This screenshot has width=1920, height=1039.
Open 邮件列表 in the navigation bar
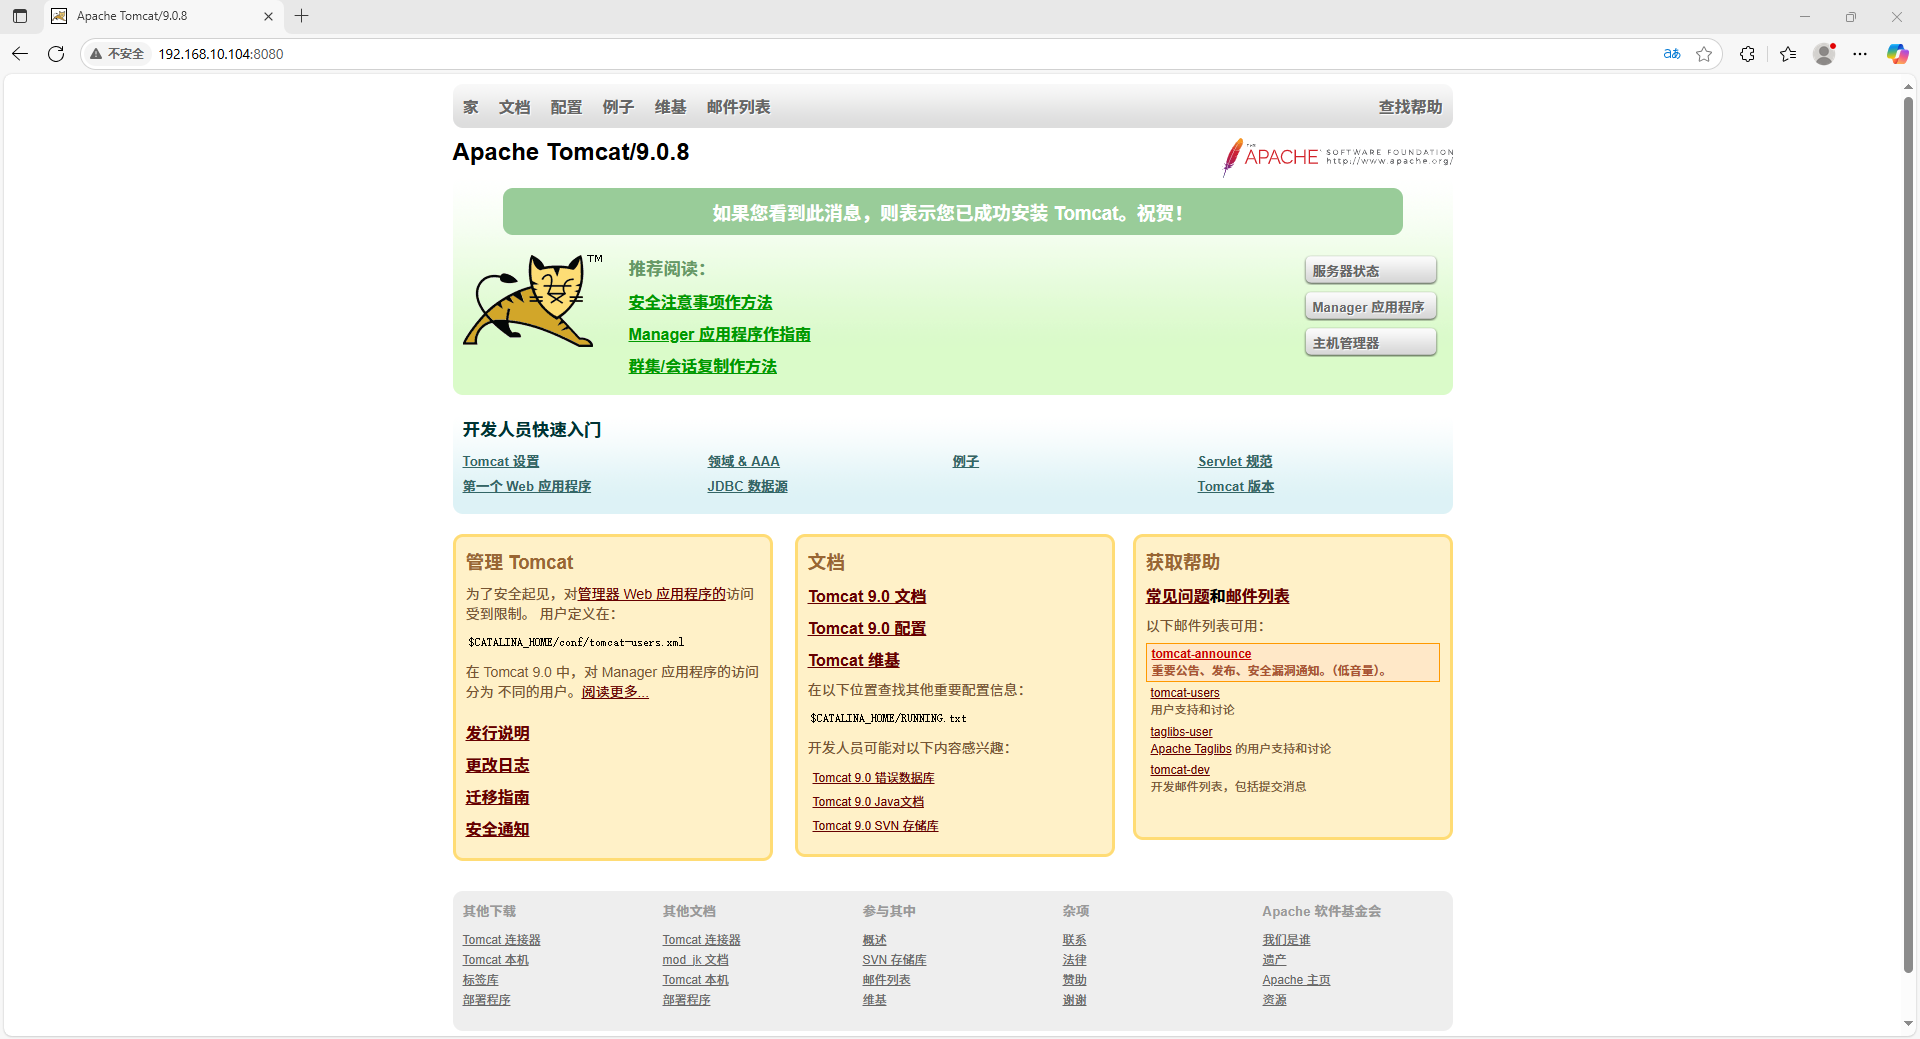click(738, 107)
